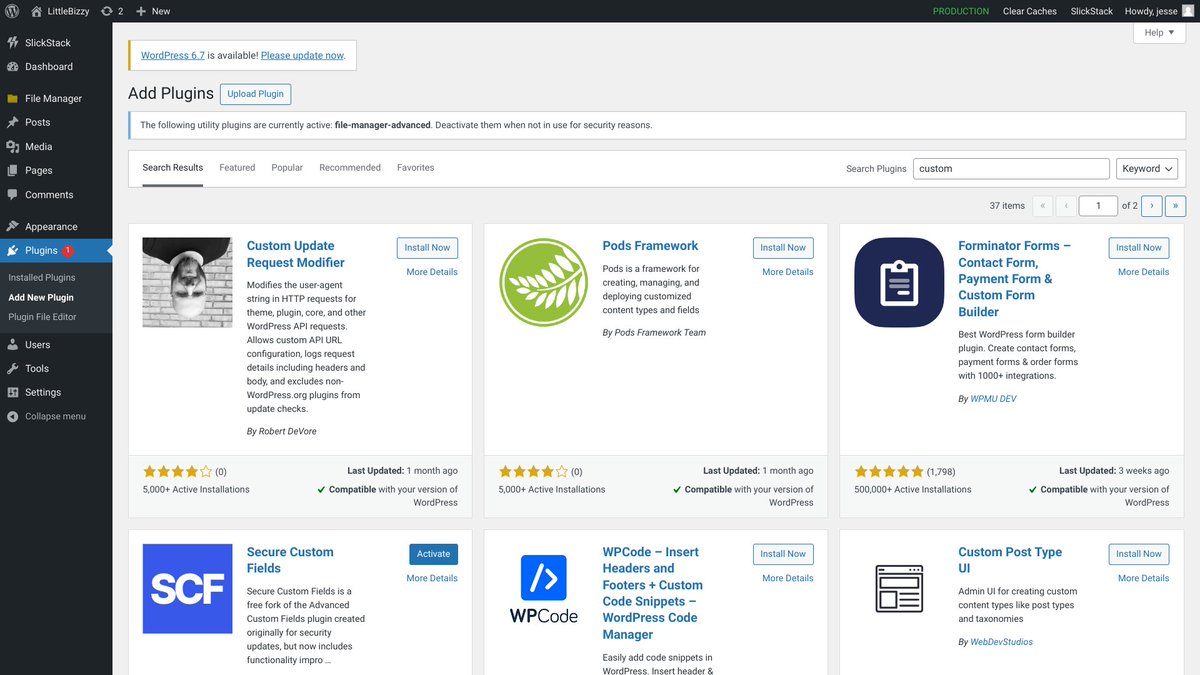
Task: Install Custom Post Type UI plugin
Action: [1139, 554]
